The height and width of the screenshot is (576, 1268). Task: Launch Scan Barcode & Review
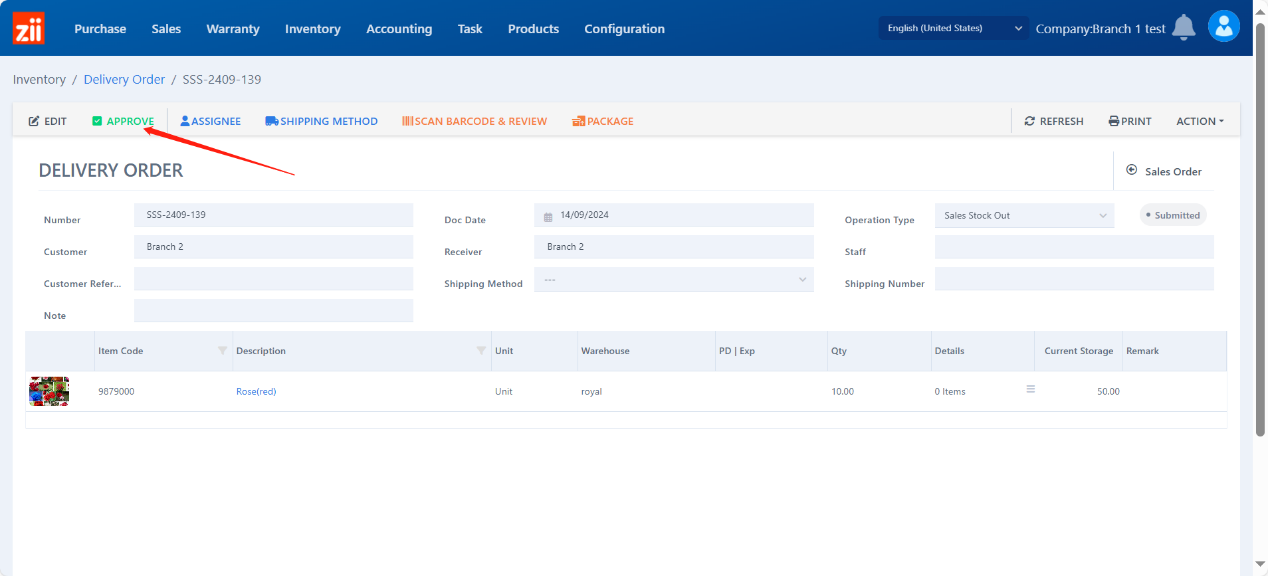pyautogui.click(x=474, y=121)
